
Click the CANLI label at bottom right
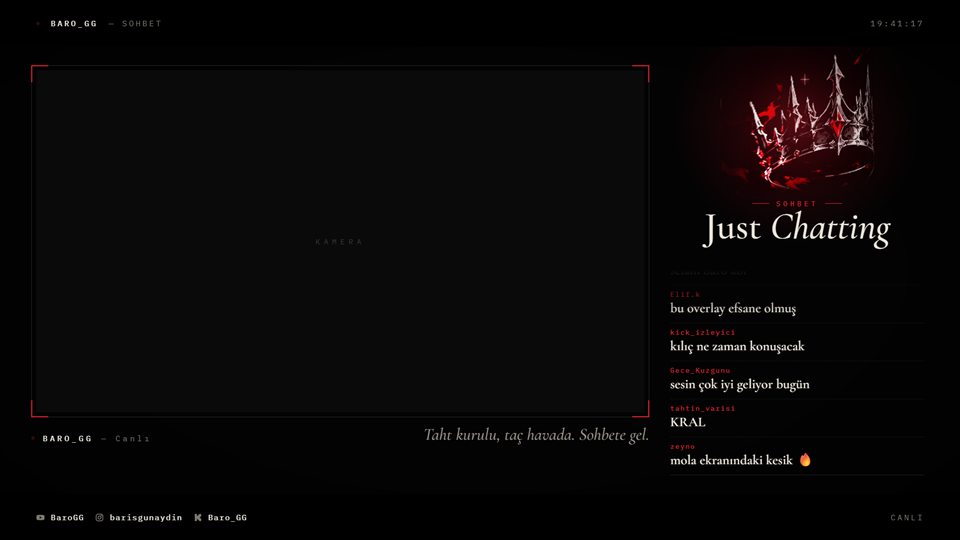click(x=907, y=517)
